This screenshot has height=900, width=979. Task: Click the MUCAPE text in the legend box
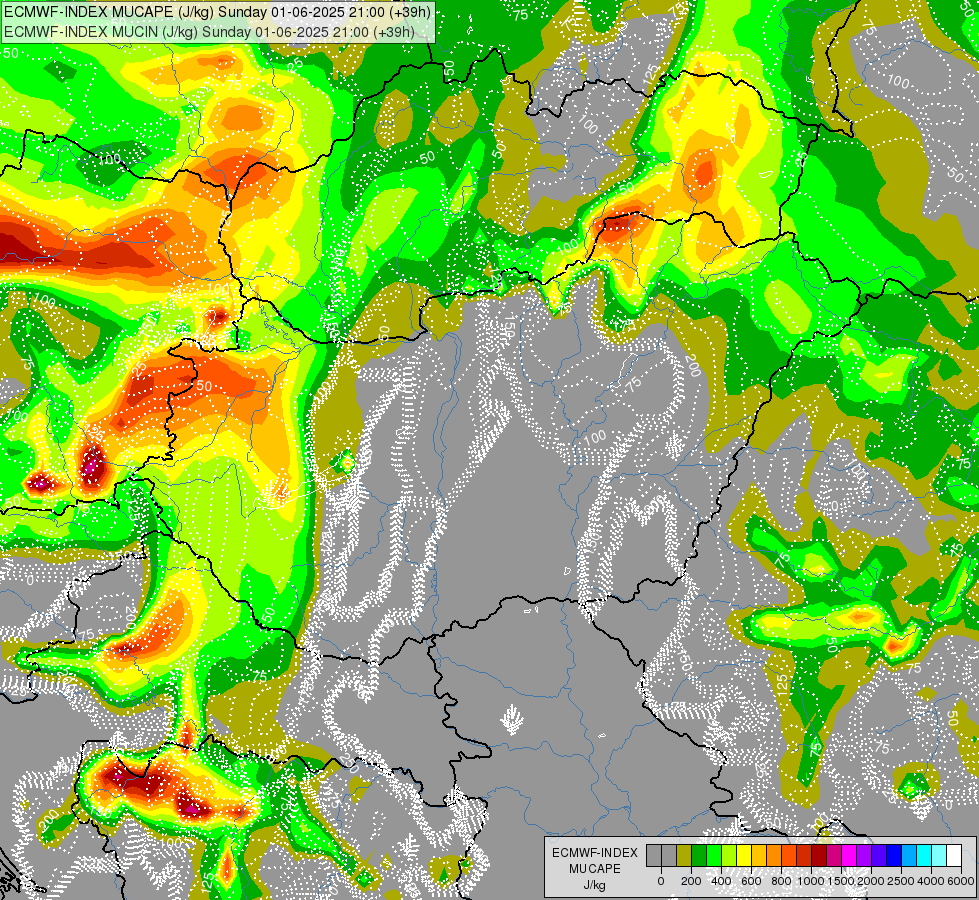click(x=595, y=869)
